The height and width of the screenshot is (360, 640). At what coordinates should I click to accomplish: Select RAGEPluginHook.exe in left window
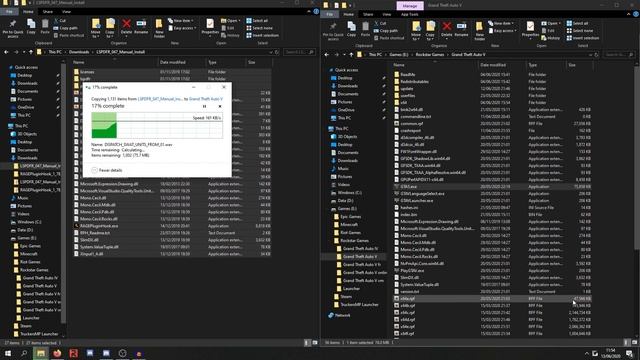coord(173,226)
